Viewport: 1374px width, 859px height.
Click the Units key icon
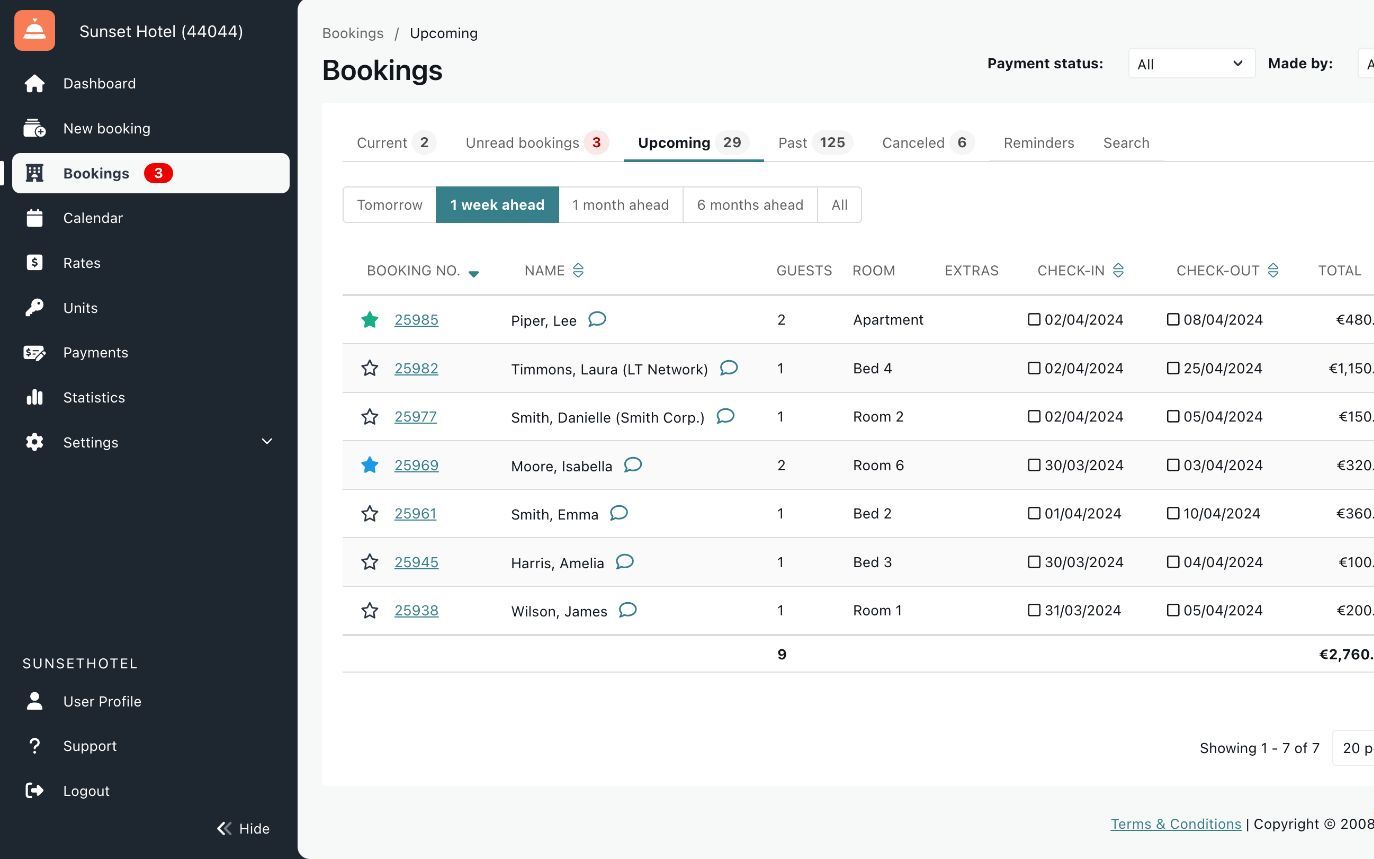pos(35,308)
